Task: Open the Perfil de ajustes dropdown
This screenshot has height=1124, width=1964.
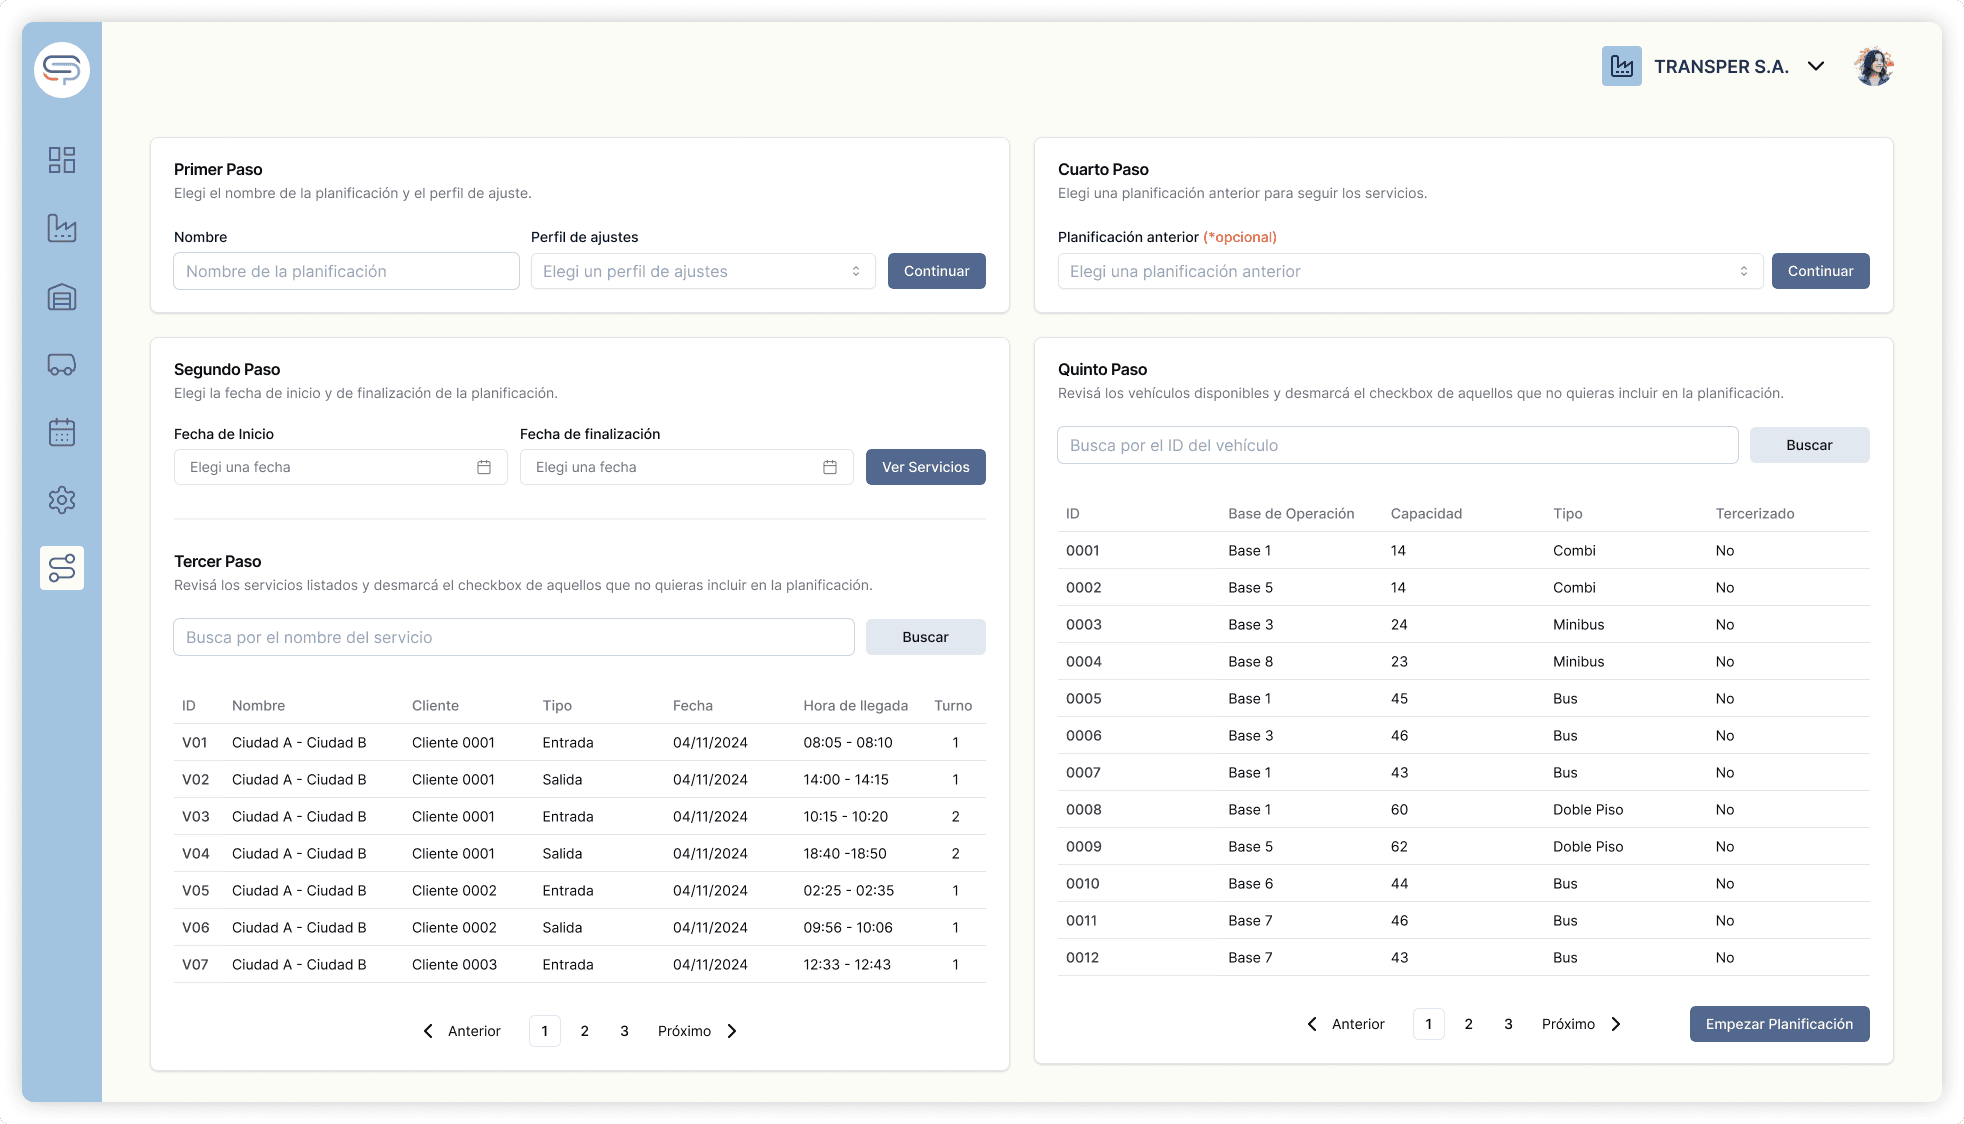Action: pyautogui.click(x=702, y=270)
